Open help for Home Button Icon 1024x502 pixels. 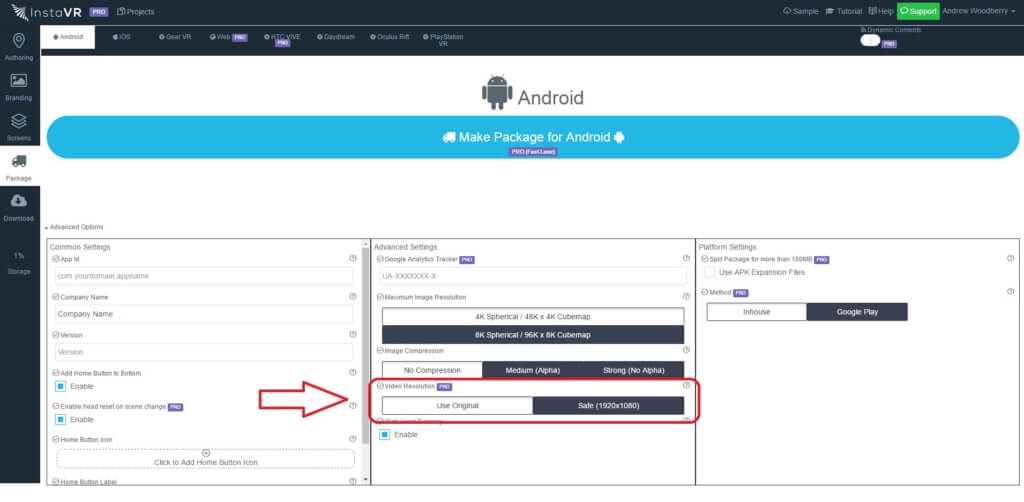click(x=353, y=439)
